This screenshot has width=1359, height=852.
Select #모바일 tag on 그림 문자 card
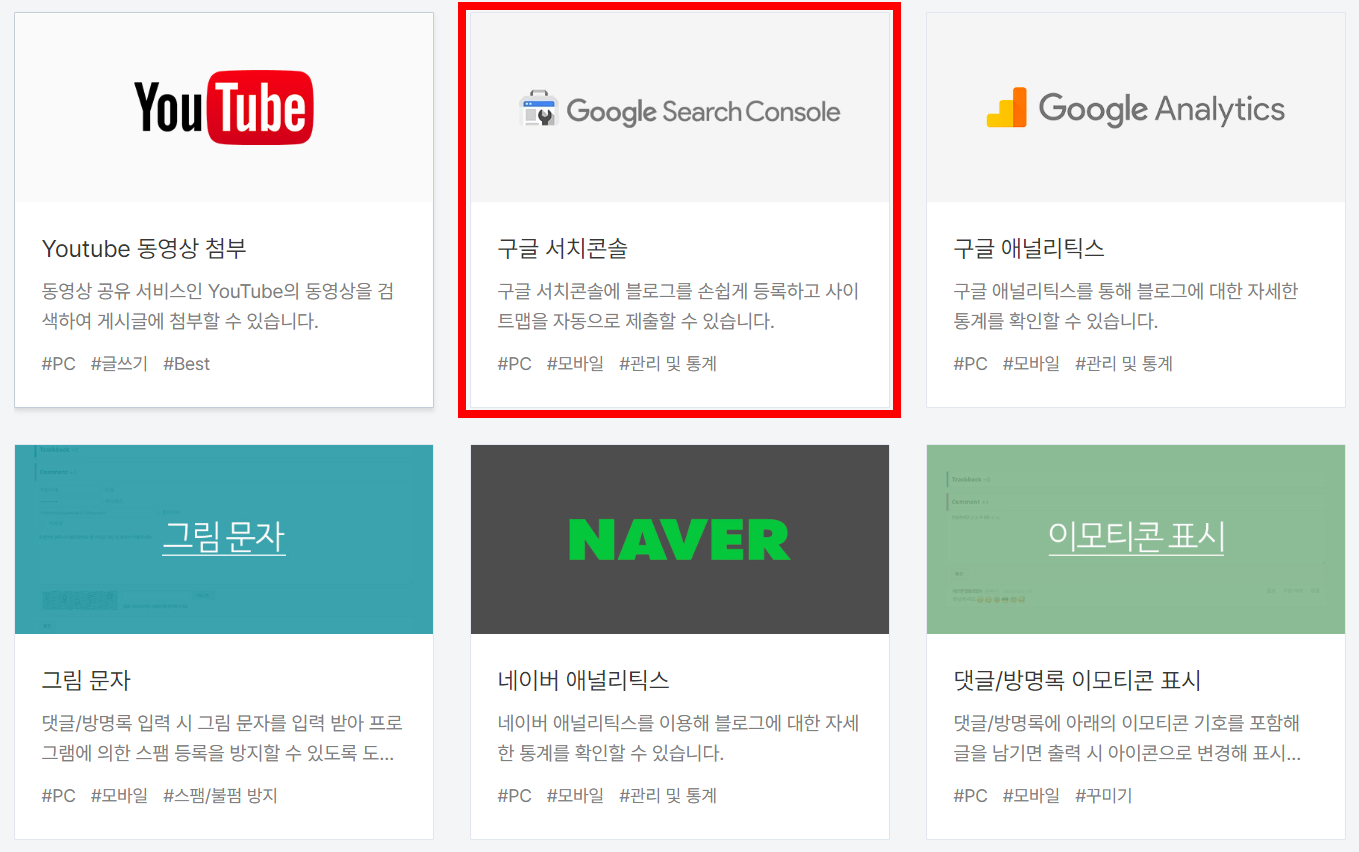tap(119, 796)
